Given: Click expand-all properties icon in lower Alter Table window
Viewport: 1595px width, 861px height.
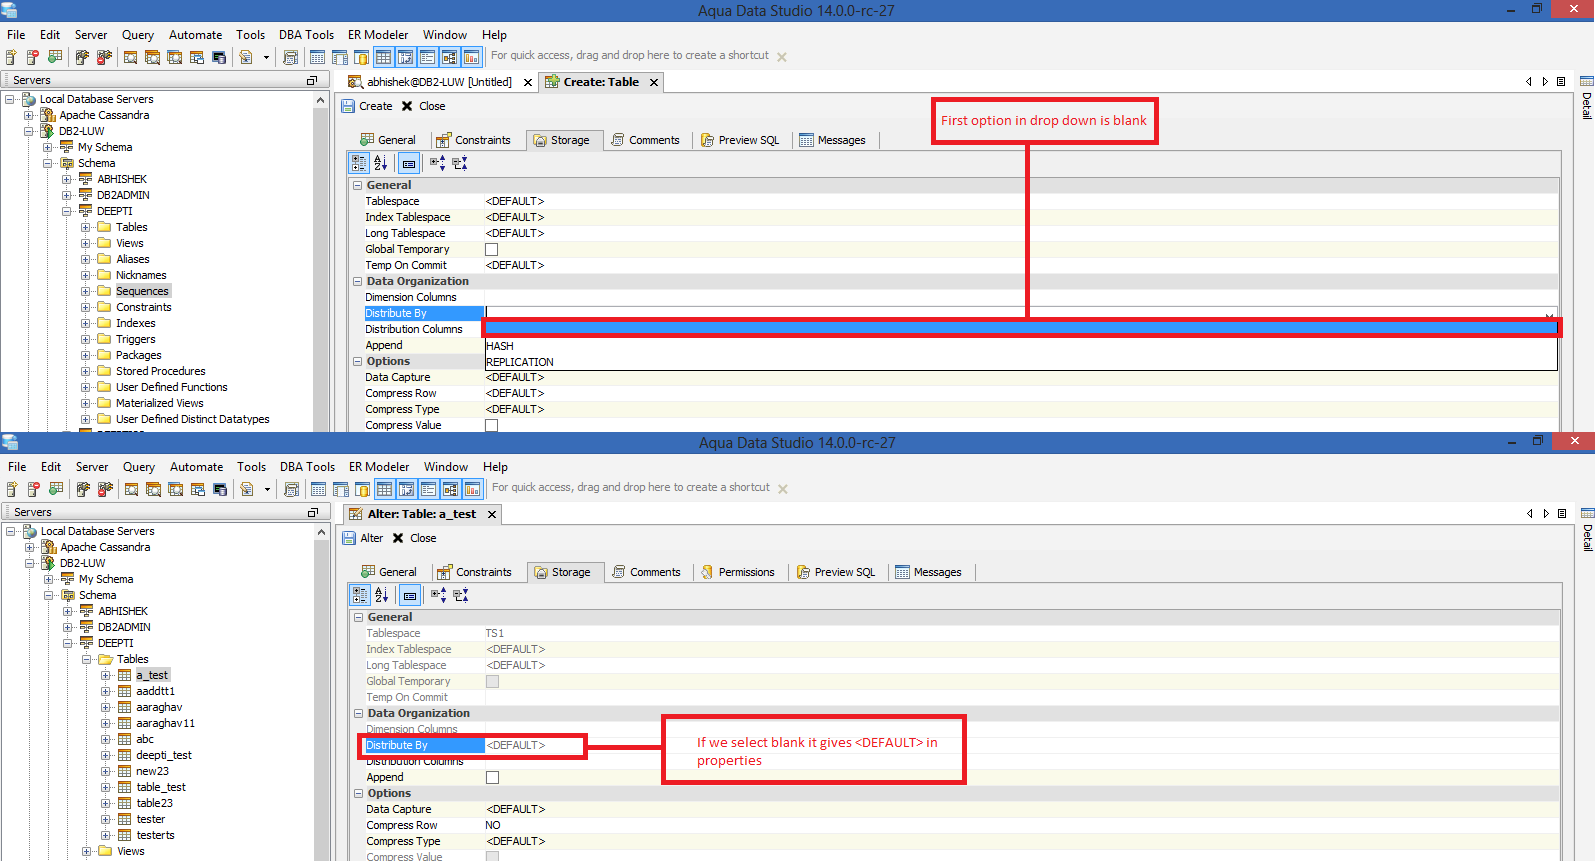Looking at the screenshot, I should coord(439,595).
